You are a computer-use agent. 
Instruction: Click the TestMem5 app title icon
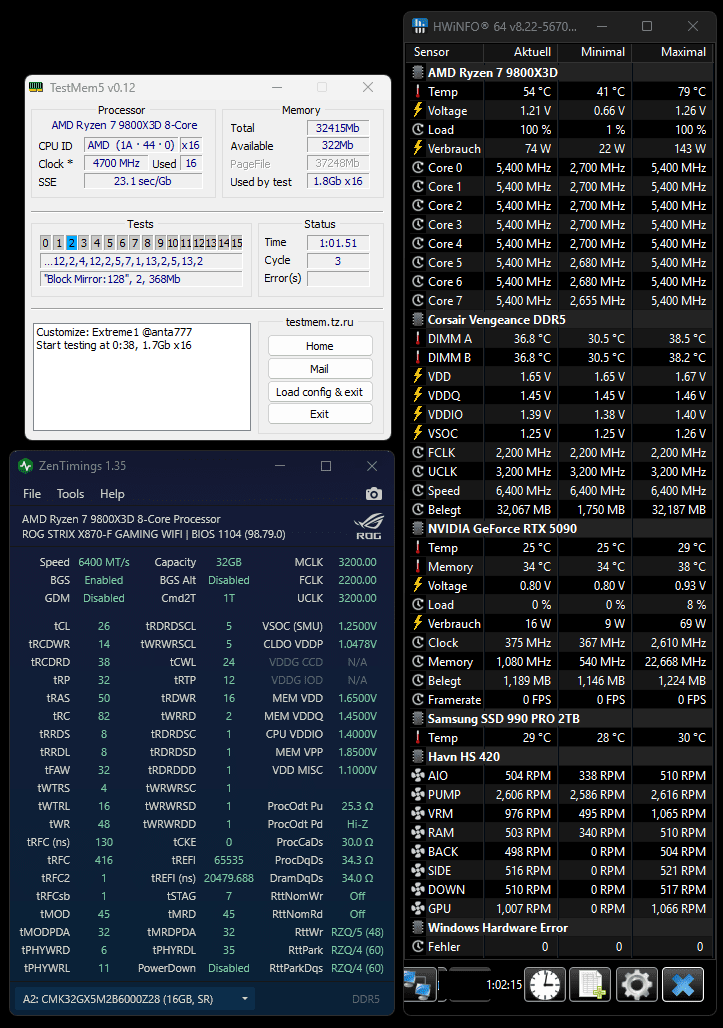pyautogui.click(x=37, y=87)
